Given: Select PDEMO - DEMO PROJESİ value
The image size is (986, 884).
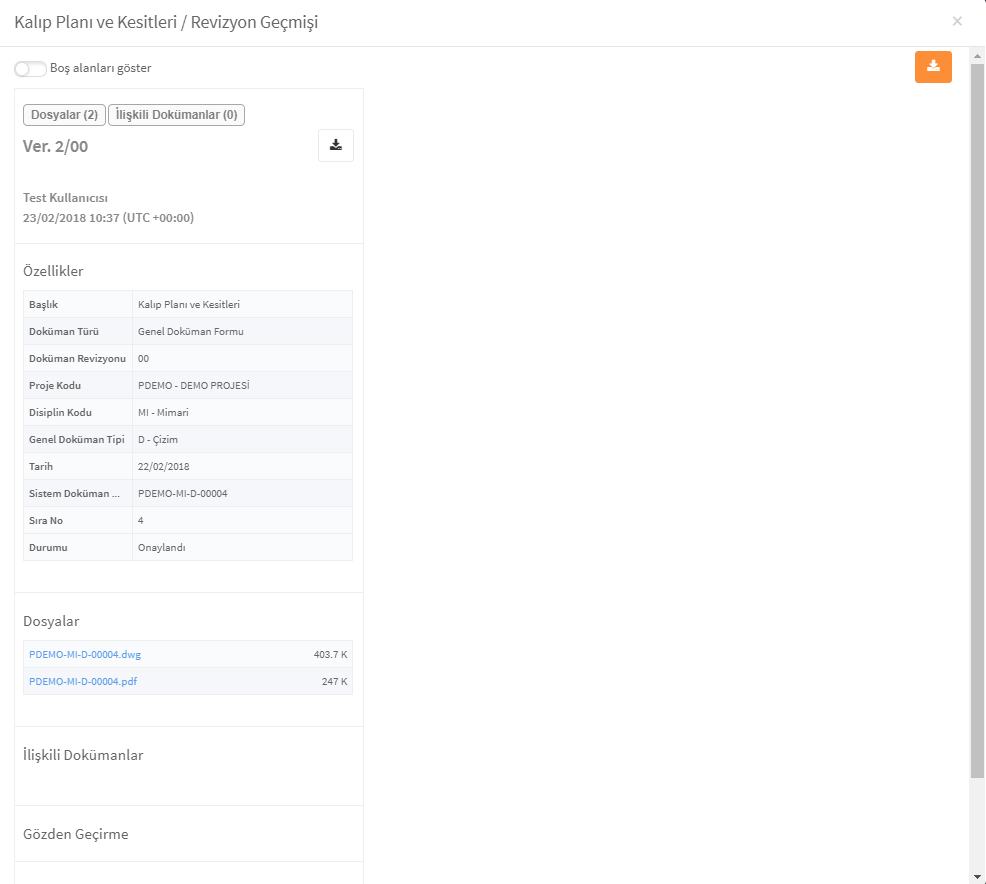Looking at the screenshot, I should 194,385.
